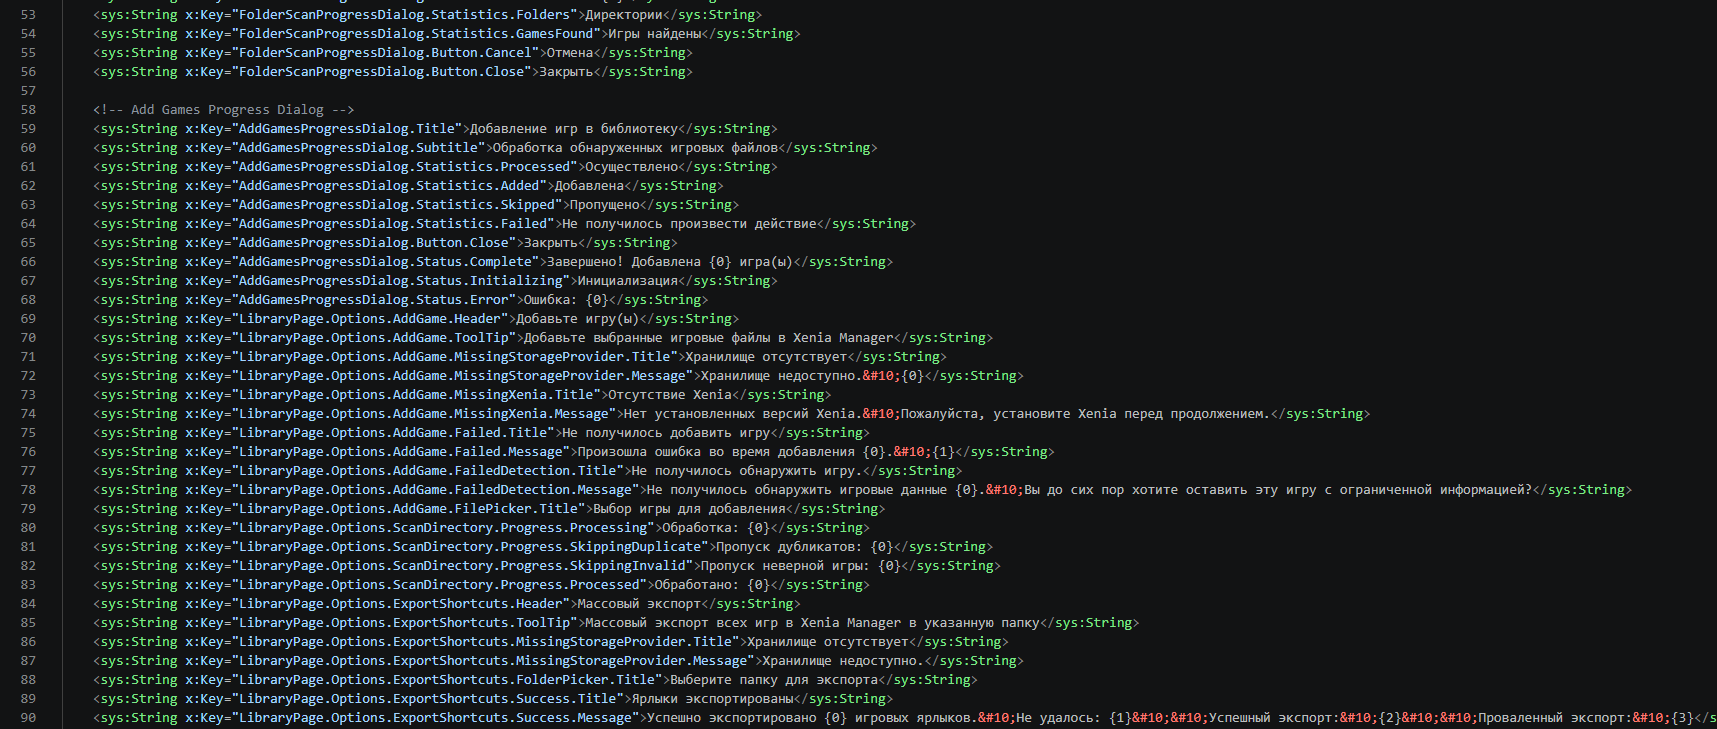
Task: Click the value 'Добавление игр в библиотеку'
Action: [x=574, y=129]
